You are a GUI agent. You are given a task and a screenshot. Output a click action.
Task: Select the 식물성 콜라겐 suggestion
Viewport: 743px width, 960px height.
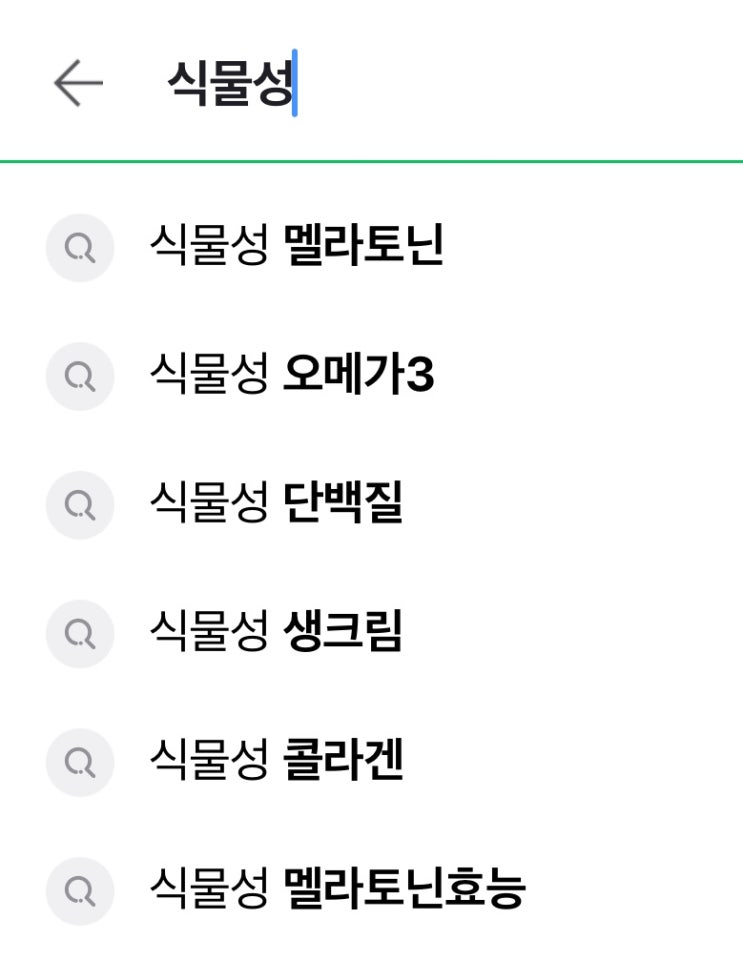[x=276, y=762]
